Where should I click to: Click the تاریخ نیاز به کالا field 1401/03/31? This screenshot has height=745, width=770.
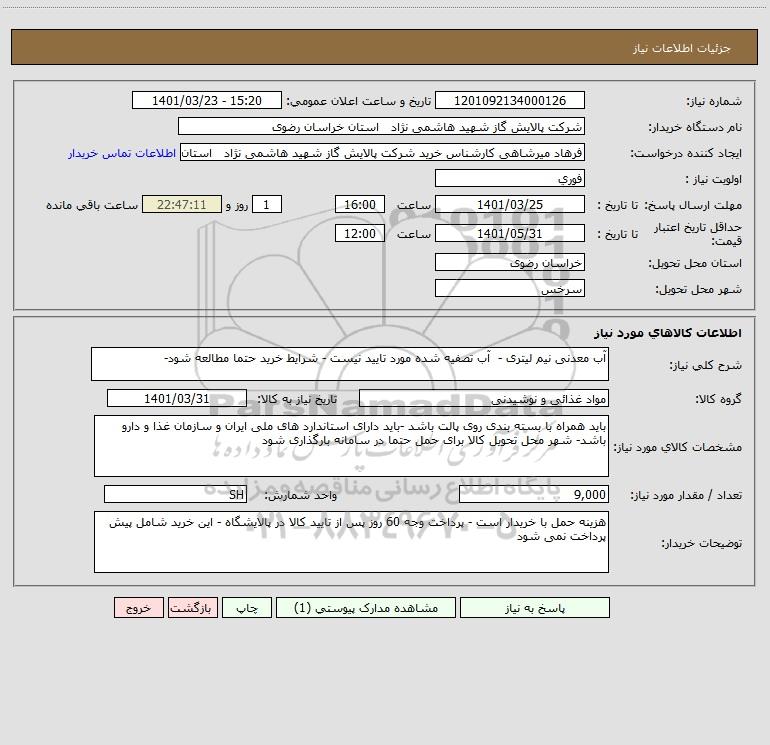coord(177,398)
